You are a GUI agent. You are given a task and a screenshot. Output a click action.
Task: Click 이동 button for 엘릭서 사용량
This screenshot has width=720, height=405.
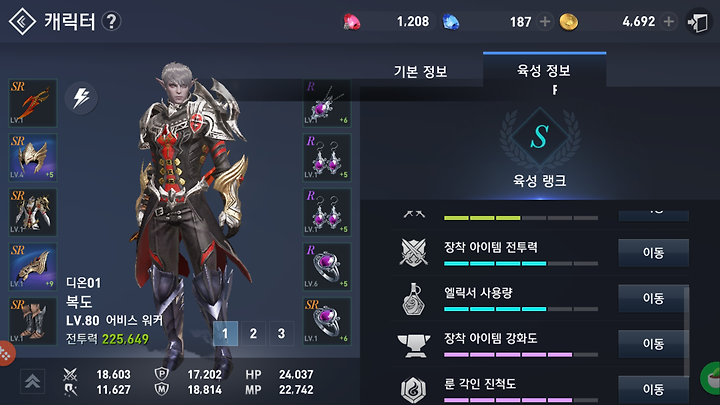click(x=653, y=298)
